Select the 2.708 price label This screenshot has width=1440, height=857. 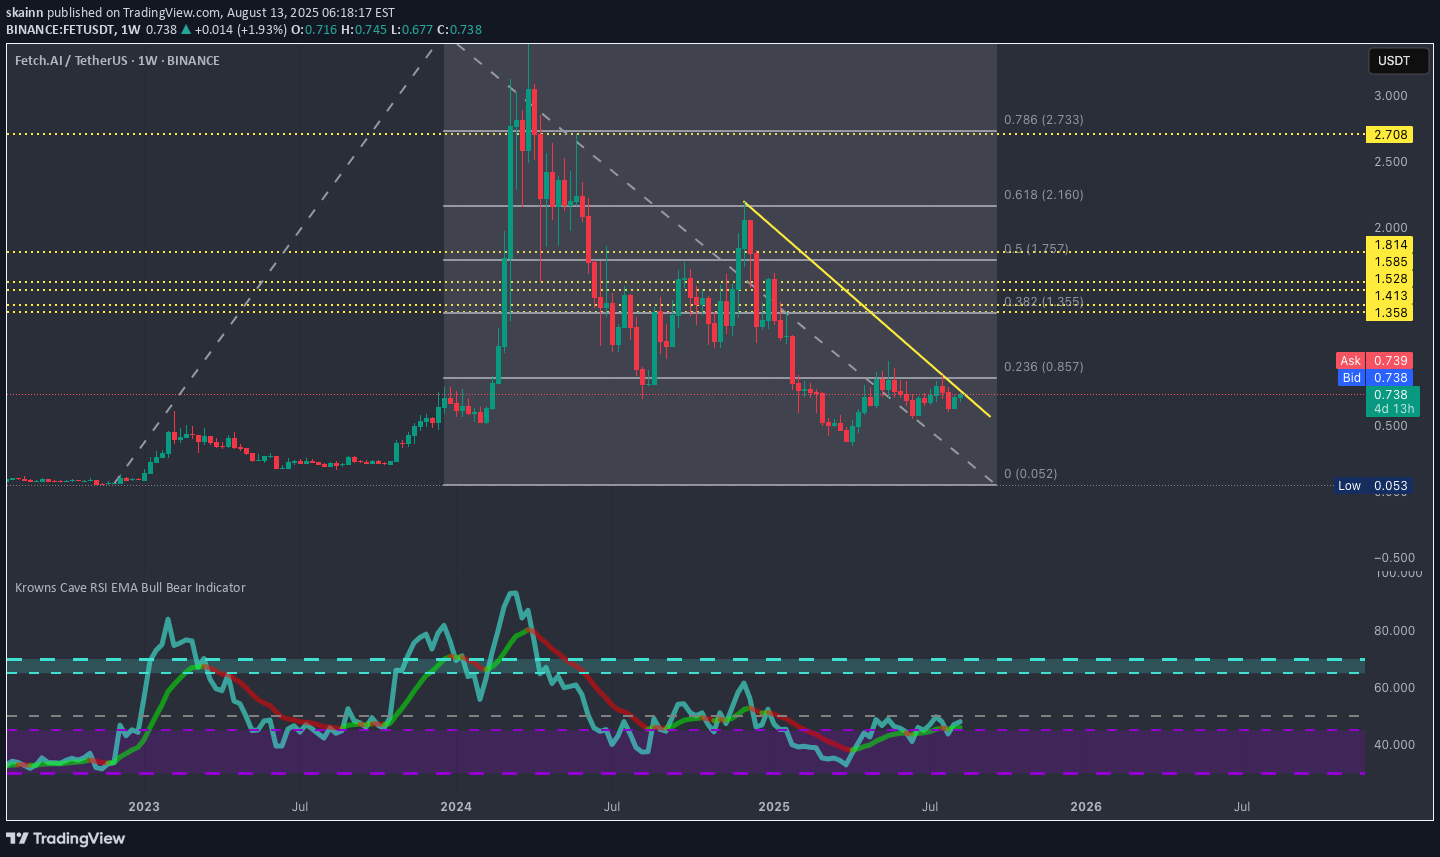[1391, 134]
